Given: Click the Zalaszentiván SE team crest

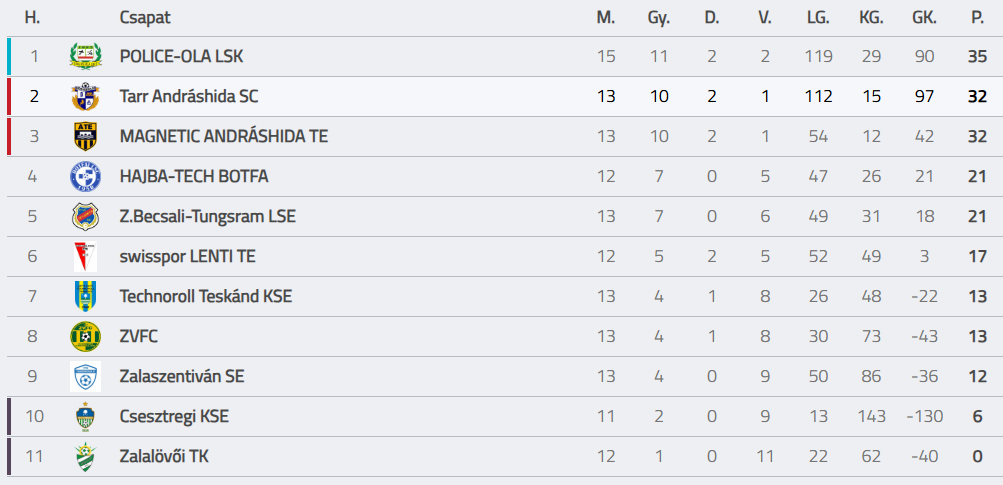Looking at the screenshot, I should [85, 376].
